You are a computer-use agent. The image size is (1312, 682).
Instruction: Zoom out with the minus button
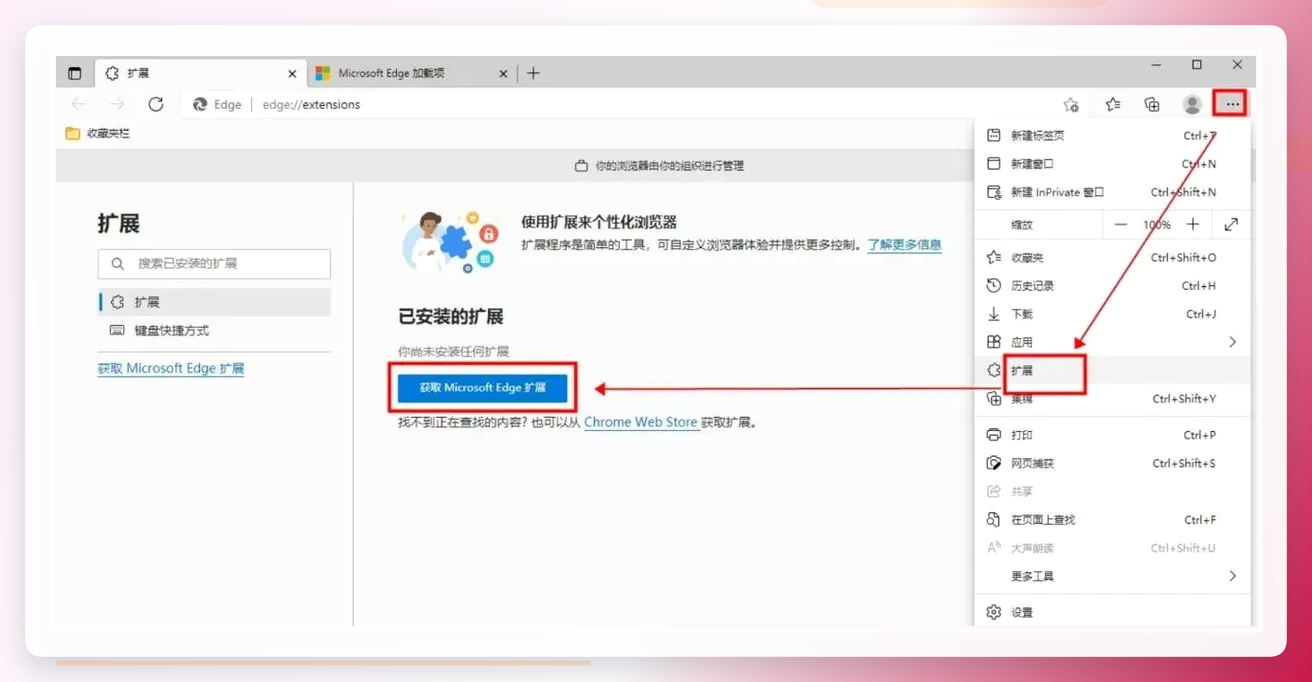coord(1121,225)
